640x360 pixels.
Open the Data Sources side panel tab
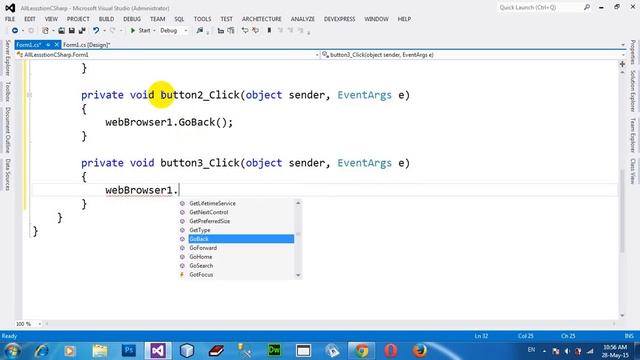pos(7,174)
